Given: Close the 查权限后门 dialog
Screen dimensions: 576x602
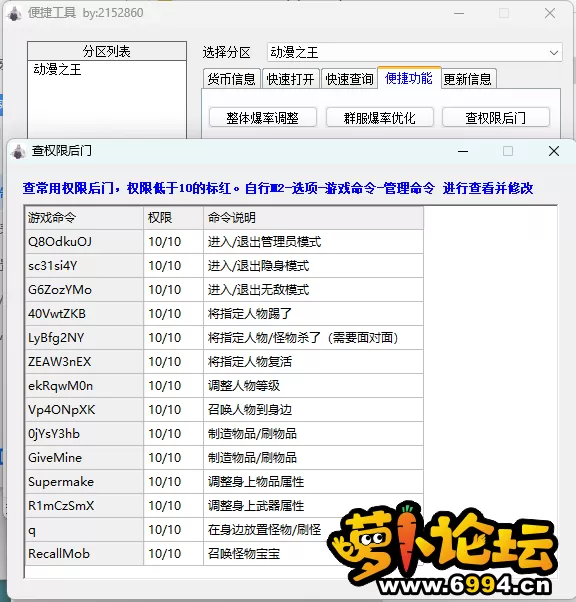Looking at the screenshot, I should (x=554, y=151).
